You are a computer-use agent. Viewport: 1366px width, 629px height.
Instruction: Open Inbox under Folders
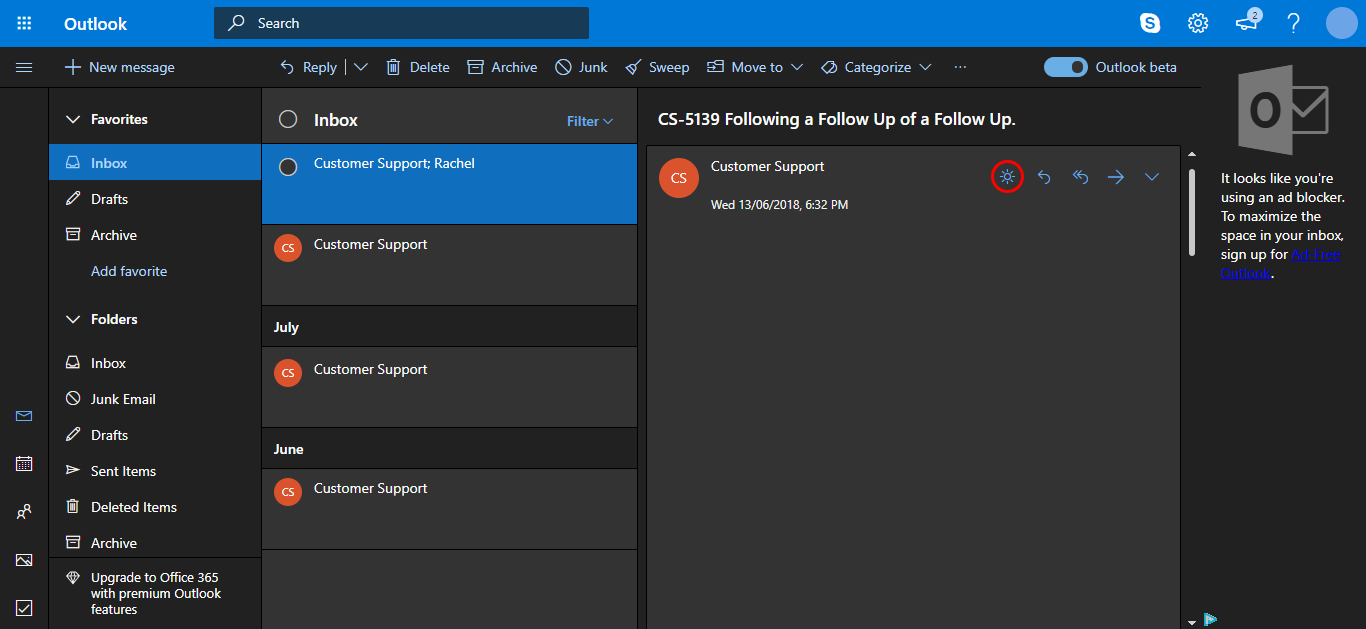(155, 363)
